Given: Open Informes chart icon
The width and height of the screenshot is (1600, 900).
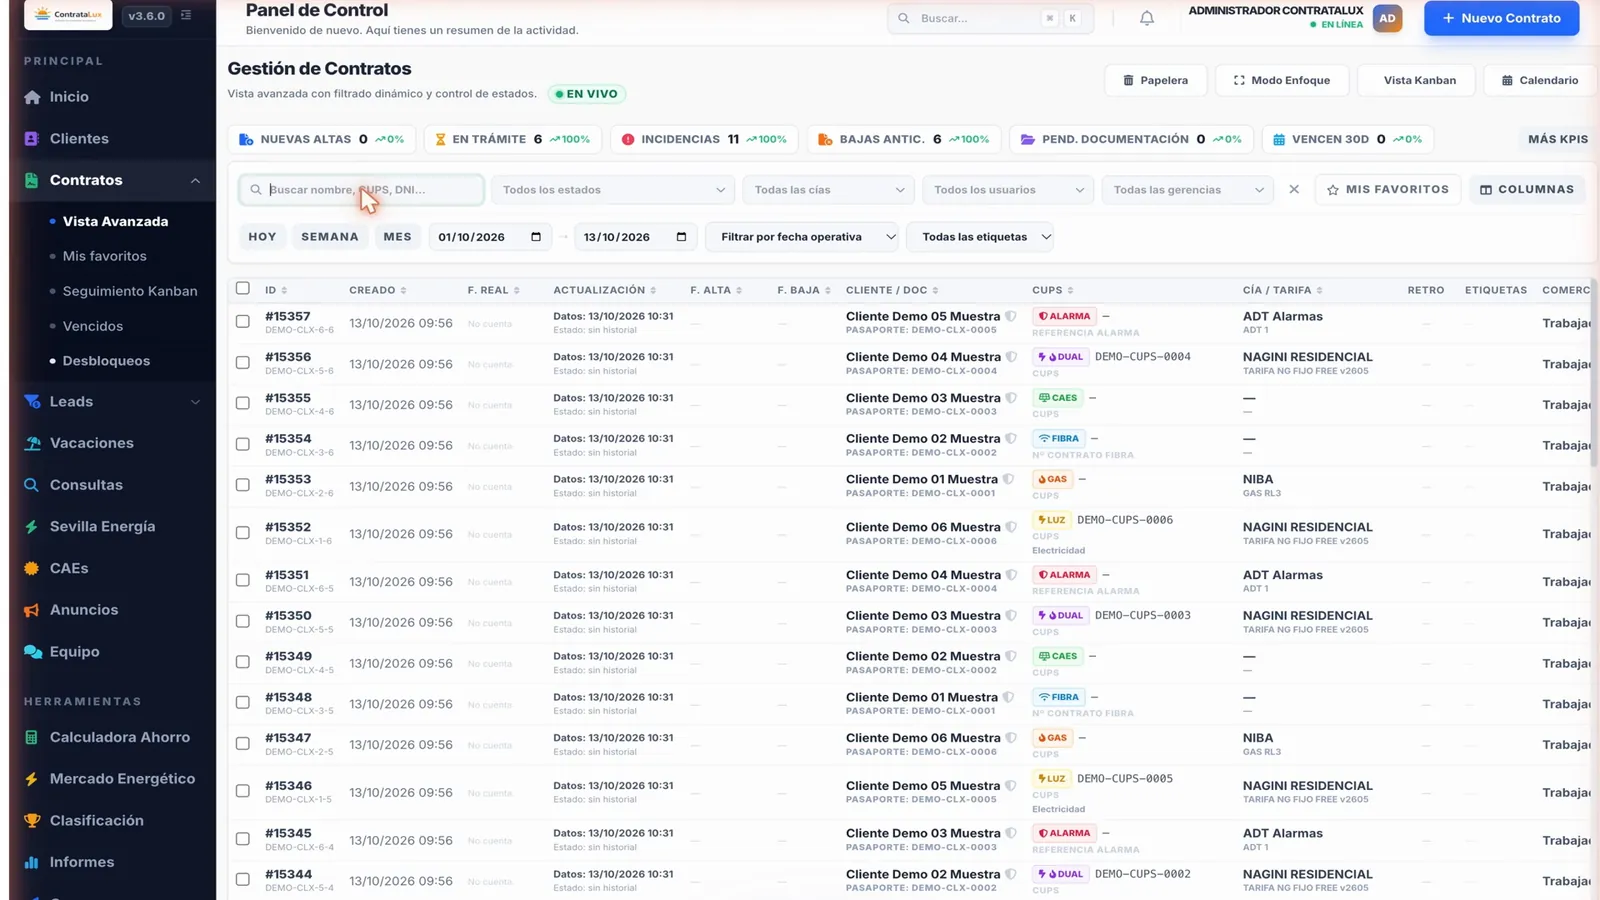Looking at the screenshot, I should pos(32,862).
